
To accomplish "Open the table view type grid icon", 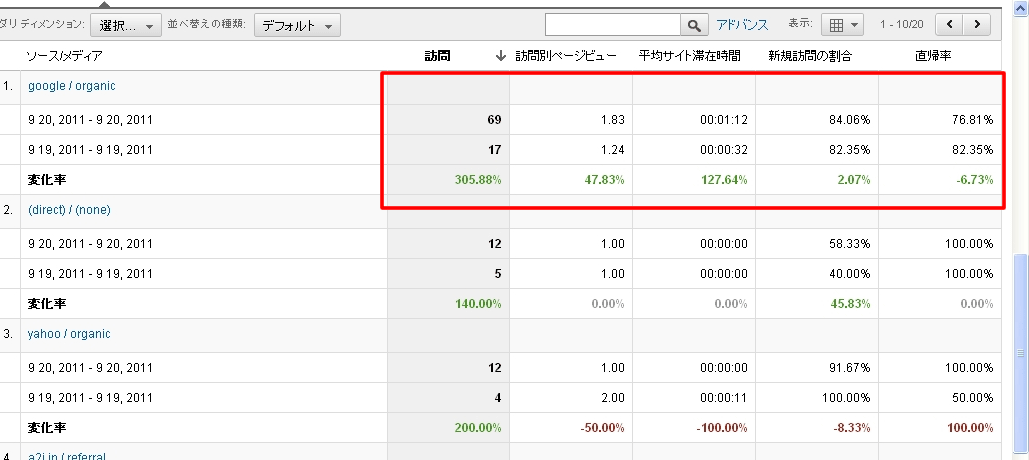I will (842, 25).
